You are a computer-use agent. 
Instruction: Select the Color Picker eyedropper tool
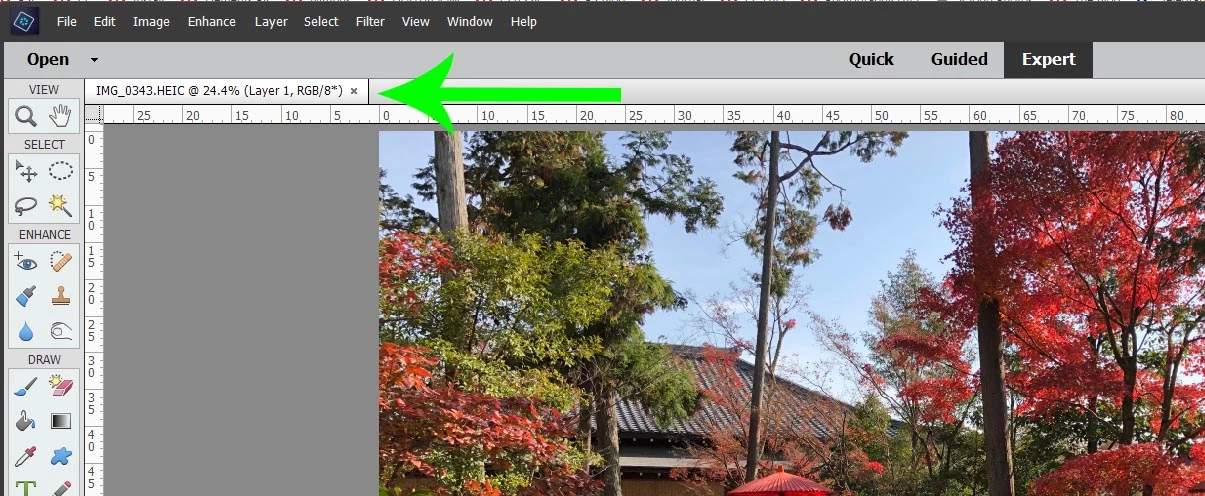coord(27,455)
